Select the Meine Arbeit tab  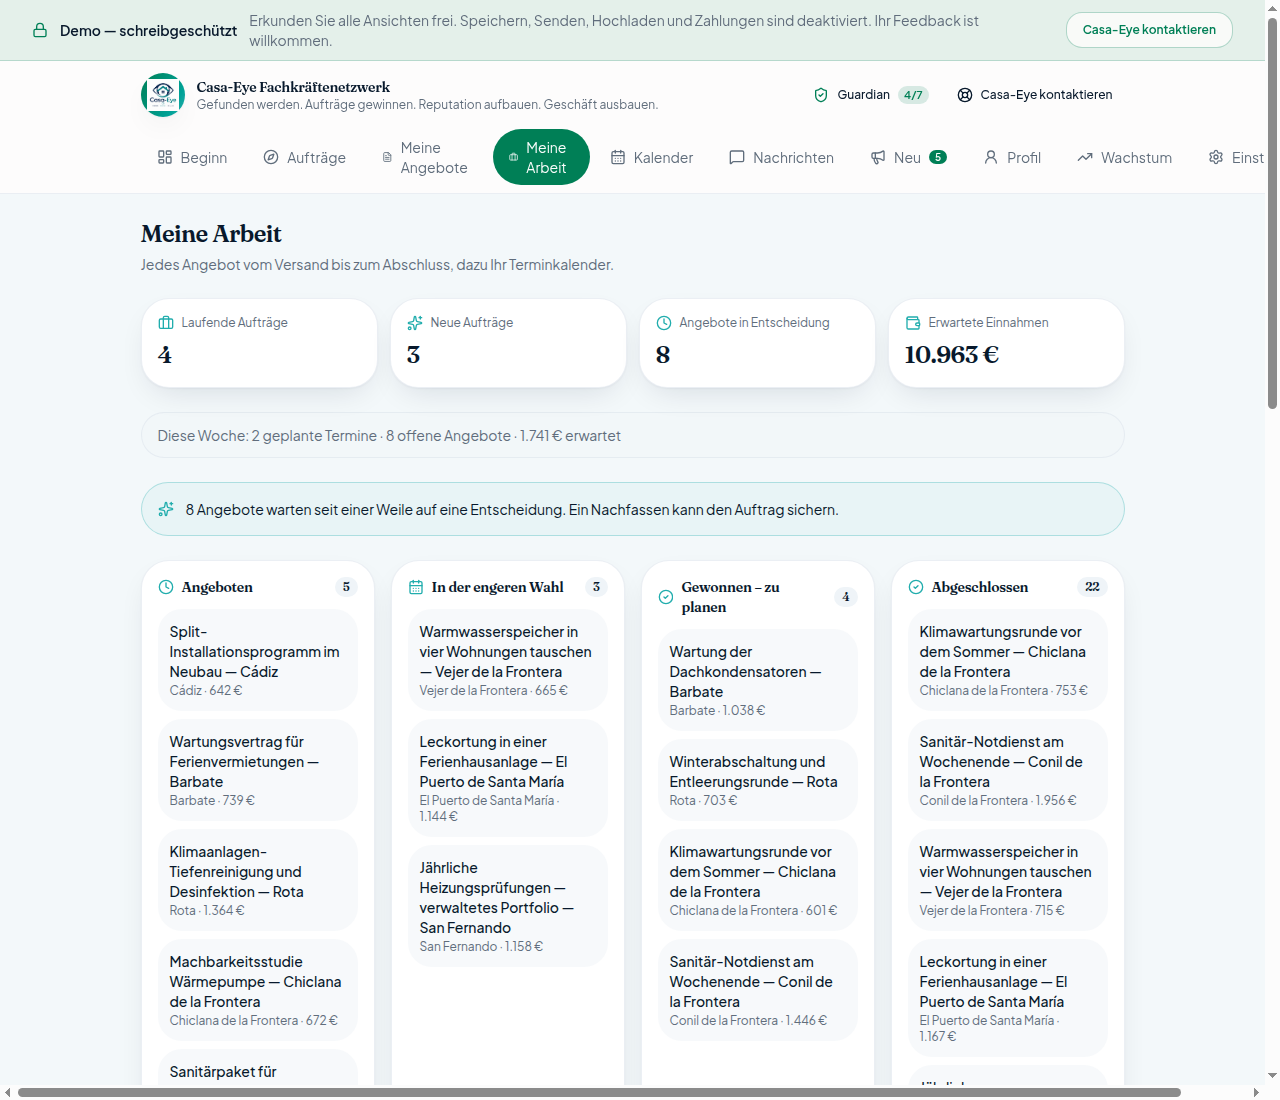coord(541,157)
